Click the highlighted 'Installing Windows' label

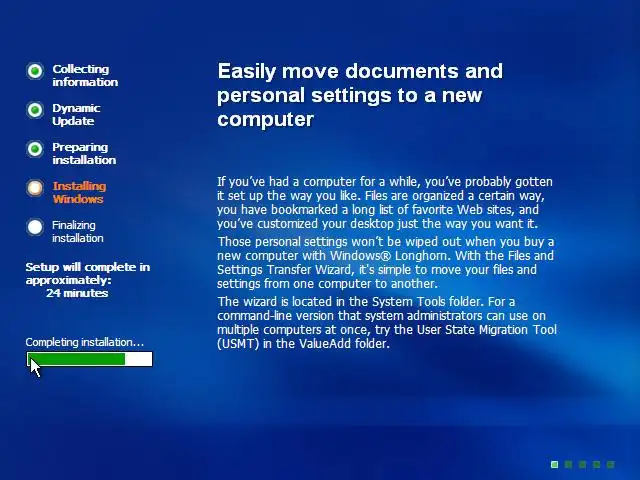coord(79,193)
